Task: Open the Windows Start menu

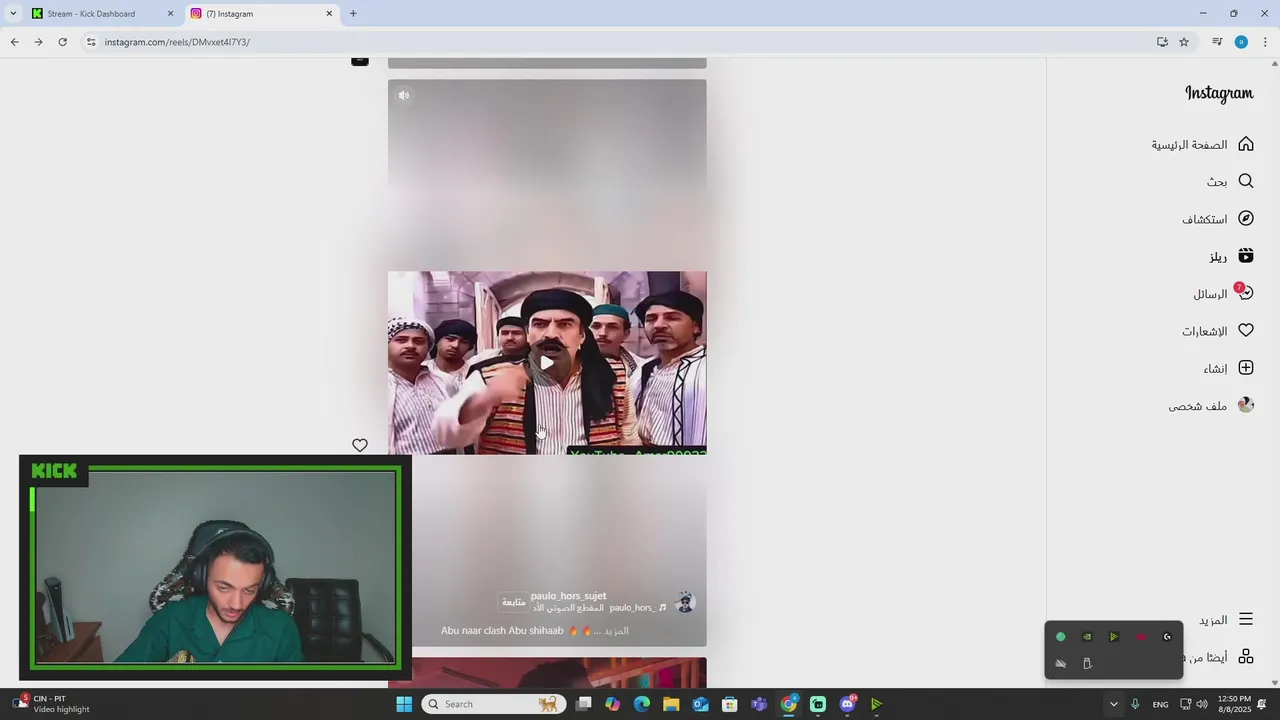Action: point(404,704)
